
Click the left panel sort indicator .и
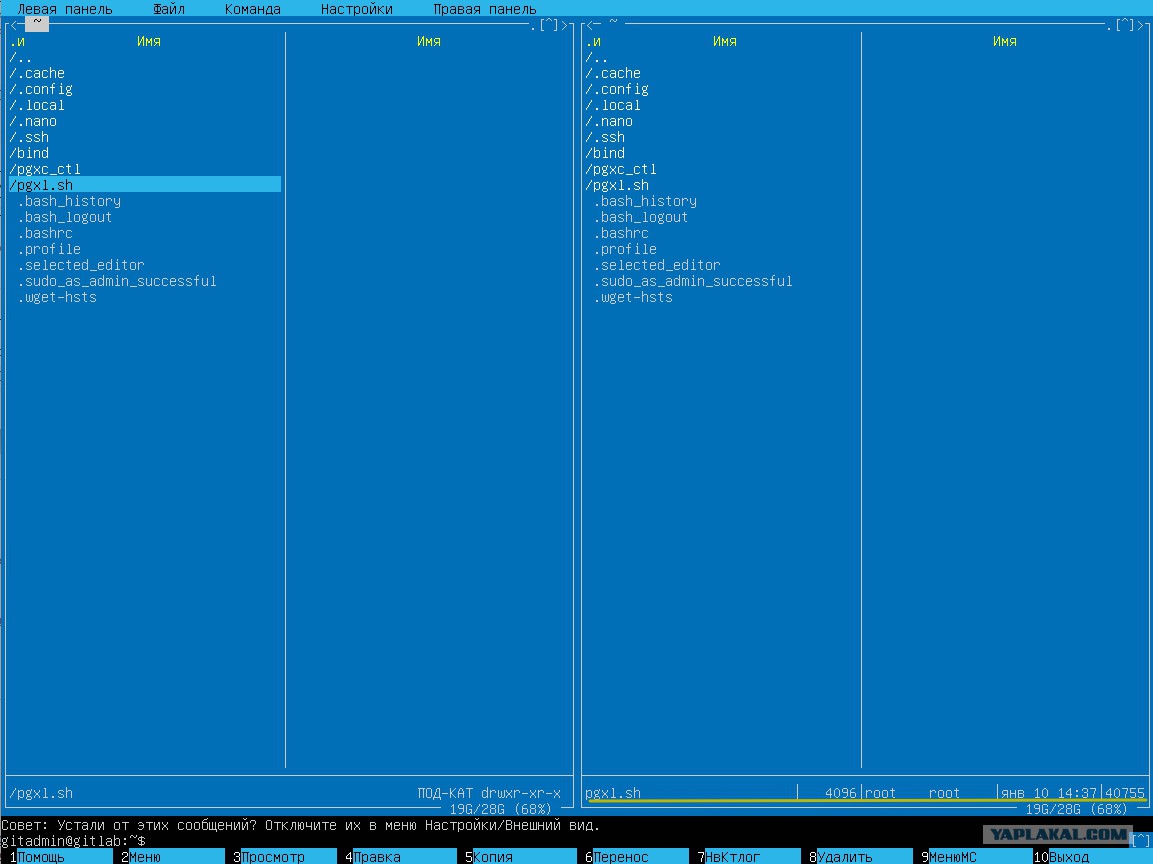(x=18, y=41)
